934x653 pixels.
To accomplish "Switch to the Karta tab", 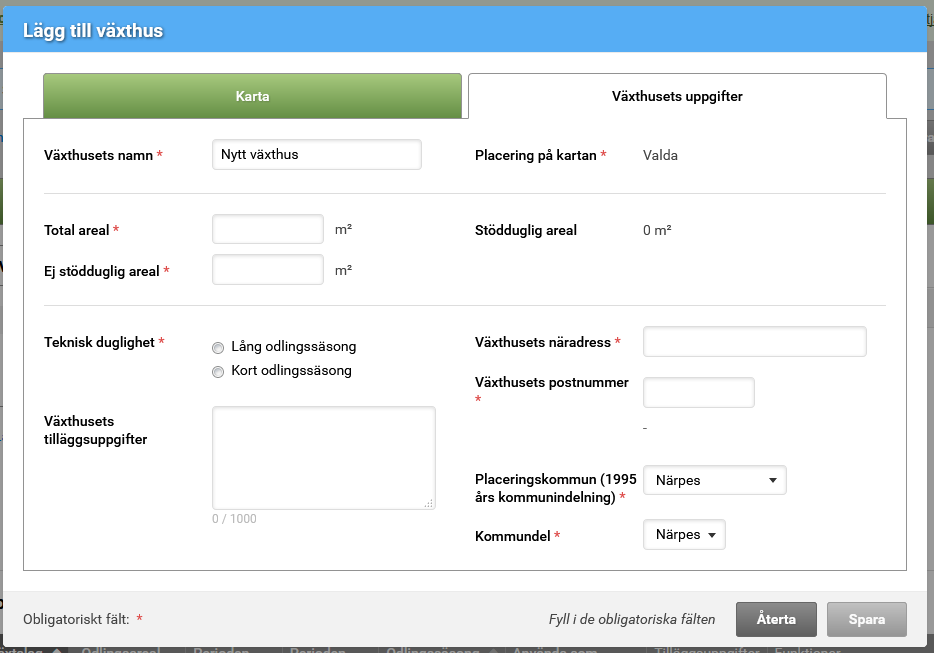I will tap(252, 97).
